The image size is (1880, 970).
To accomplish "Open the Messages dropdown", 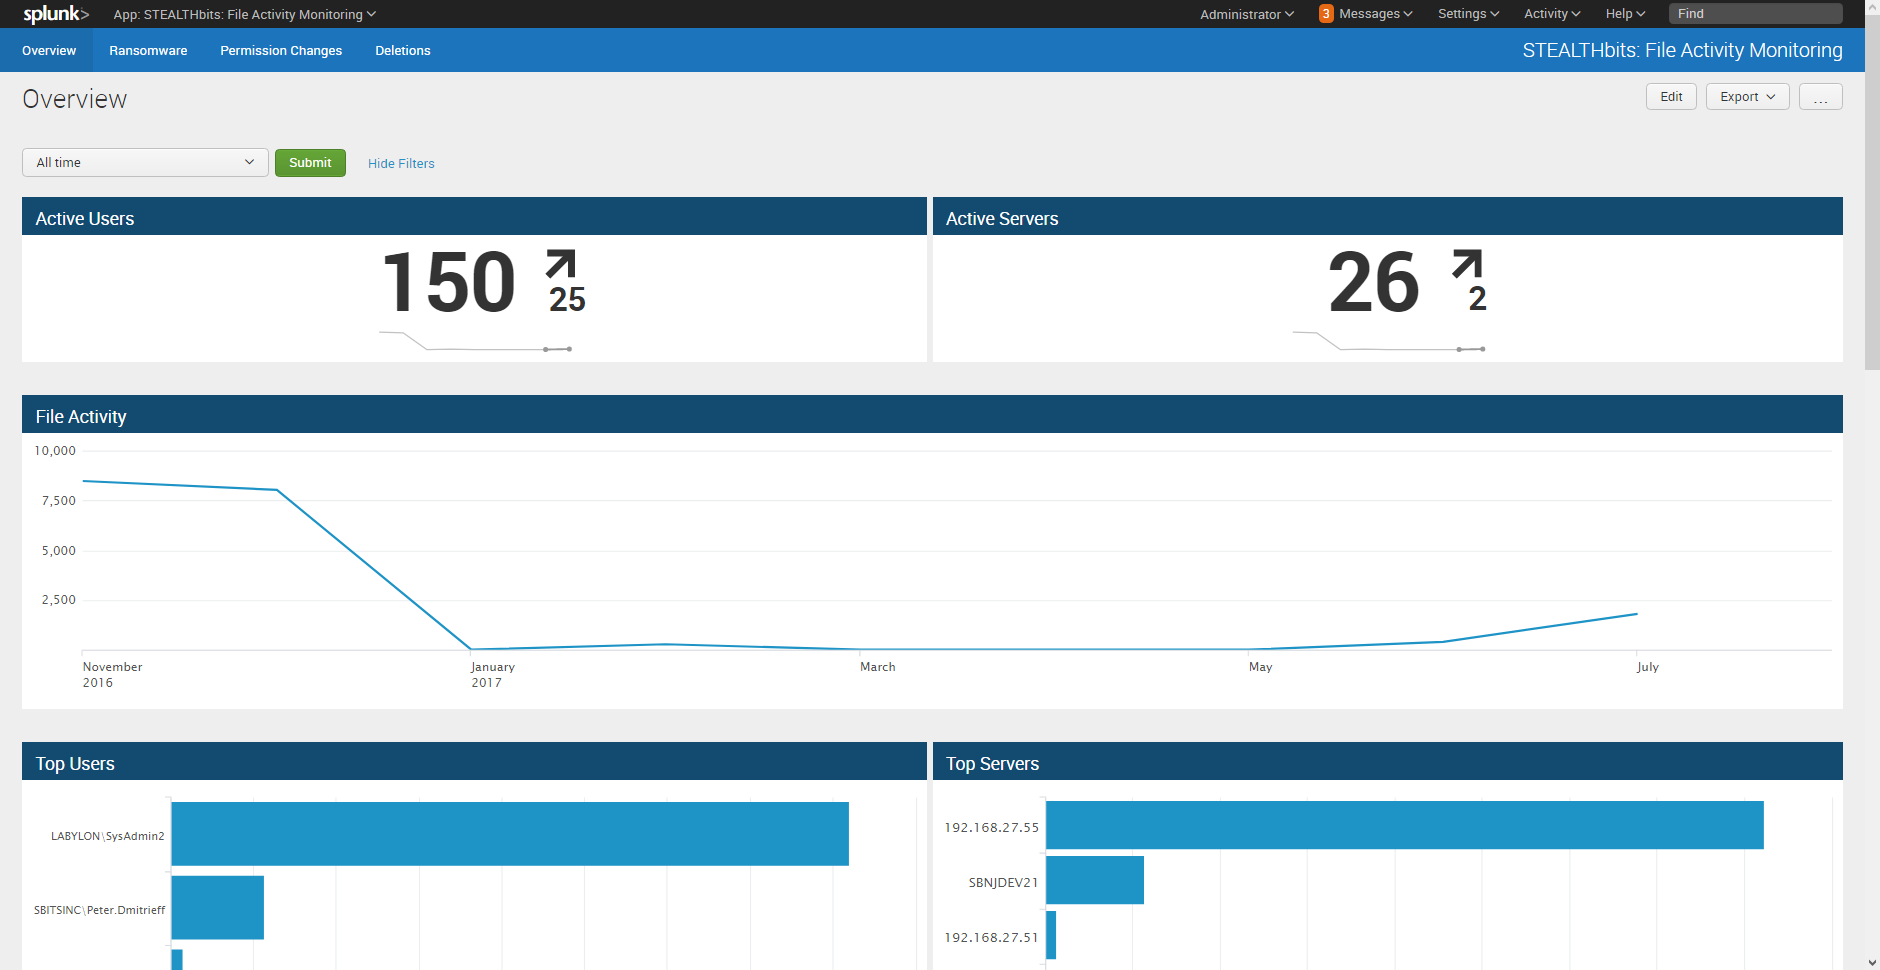I will (1375, 14).
